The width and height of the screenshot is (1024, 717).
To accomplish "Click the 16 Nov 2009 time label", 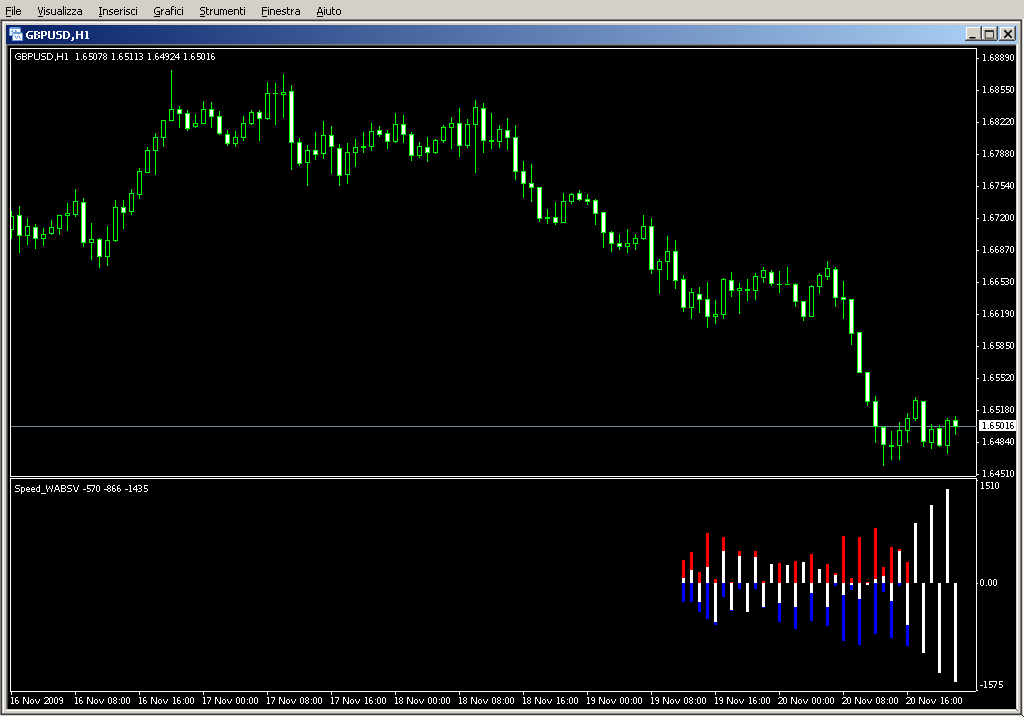I will (x=37, y=701).
